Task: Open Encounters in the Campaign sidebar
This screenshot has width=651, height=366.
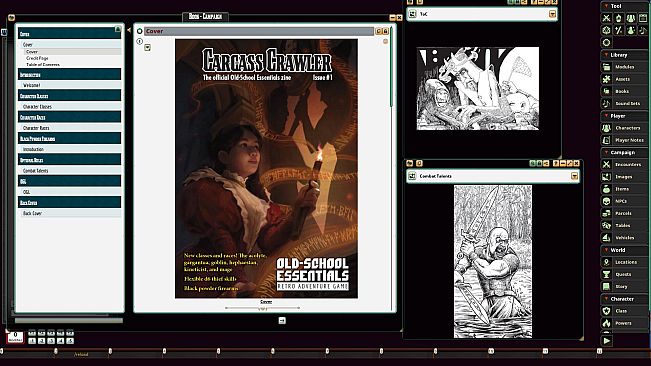Action: 624,164
